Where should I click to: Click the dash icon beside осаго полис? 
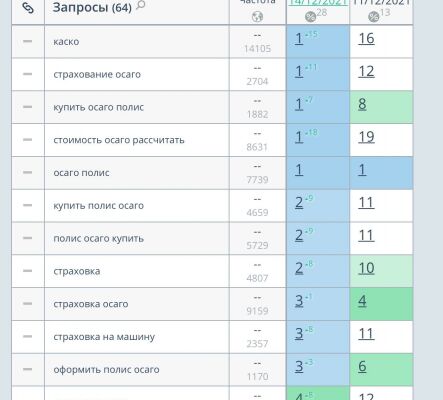tap(28, 172)
